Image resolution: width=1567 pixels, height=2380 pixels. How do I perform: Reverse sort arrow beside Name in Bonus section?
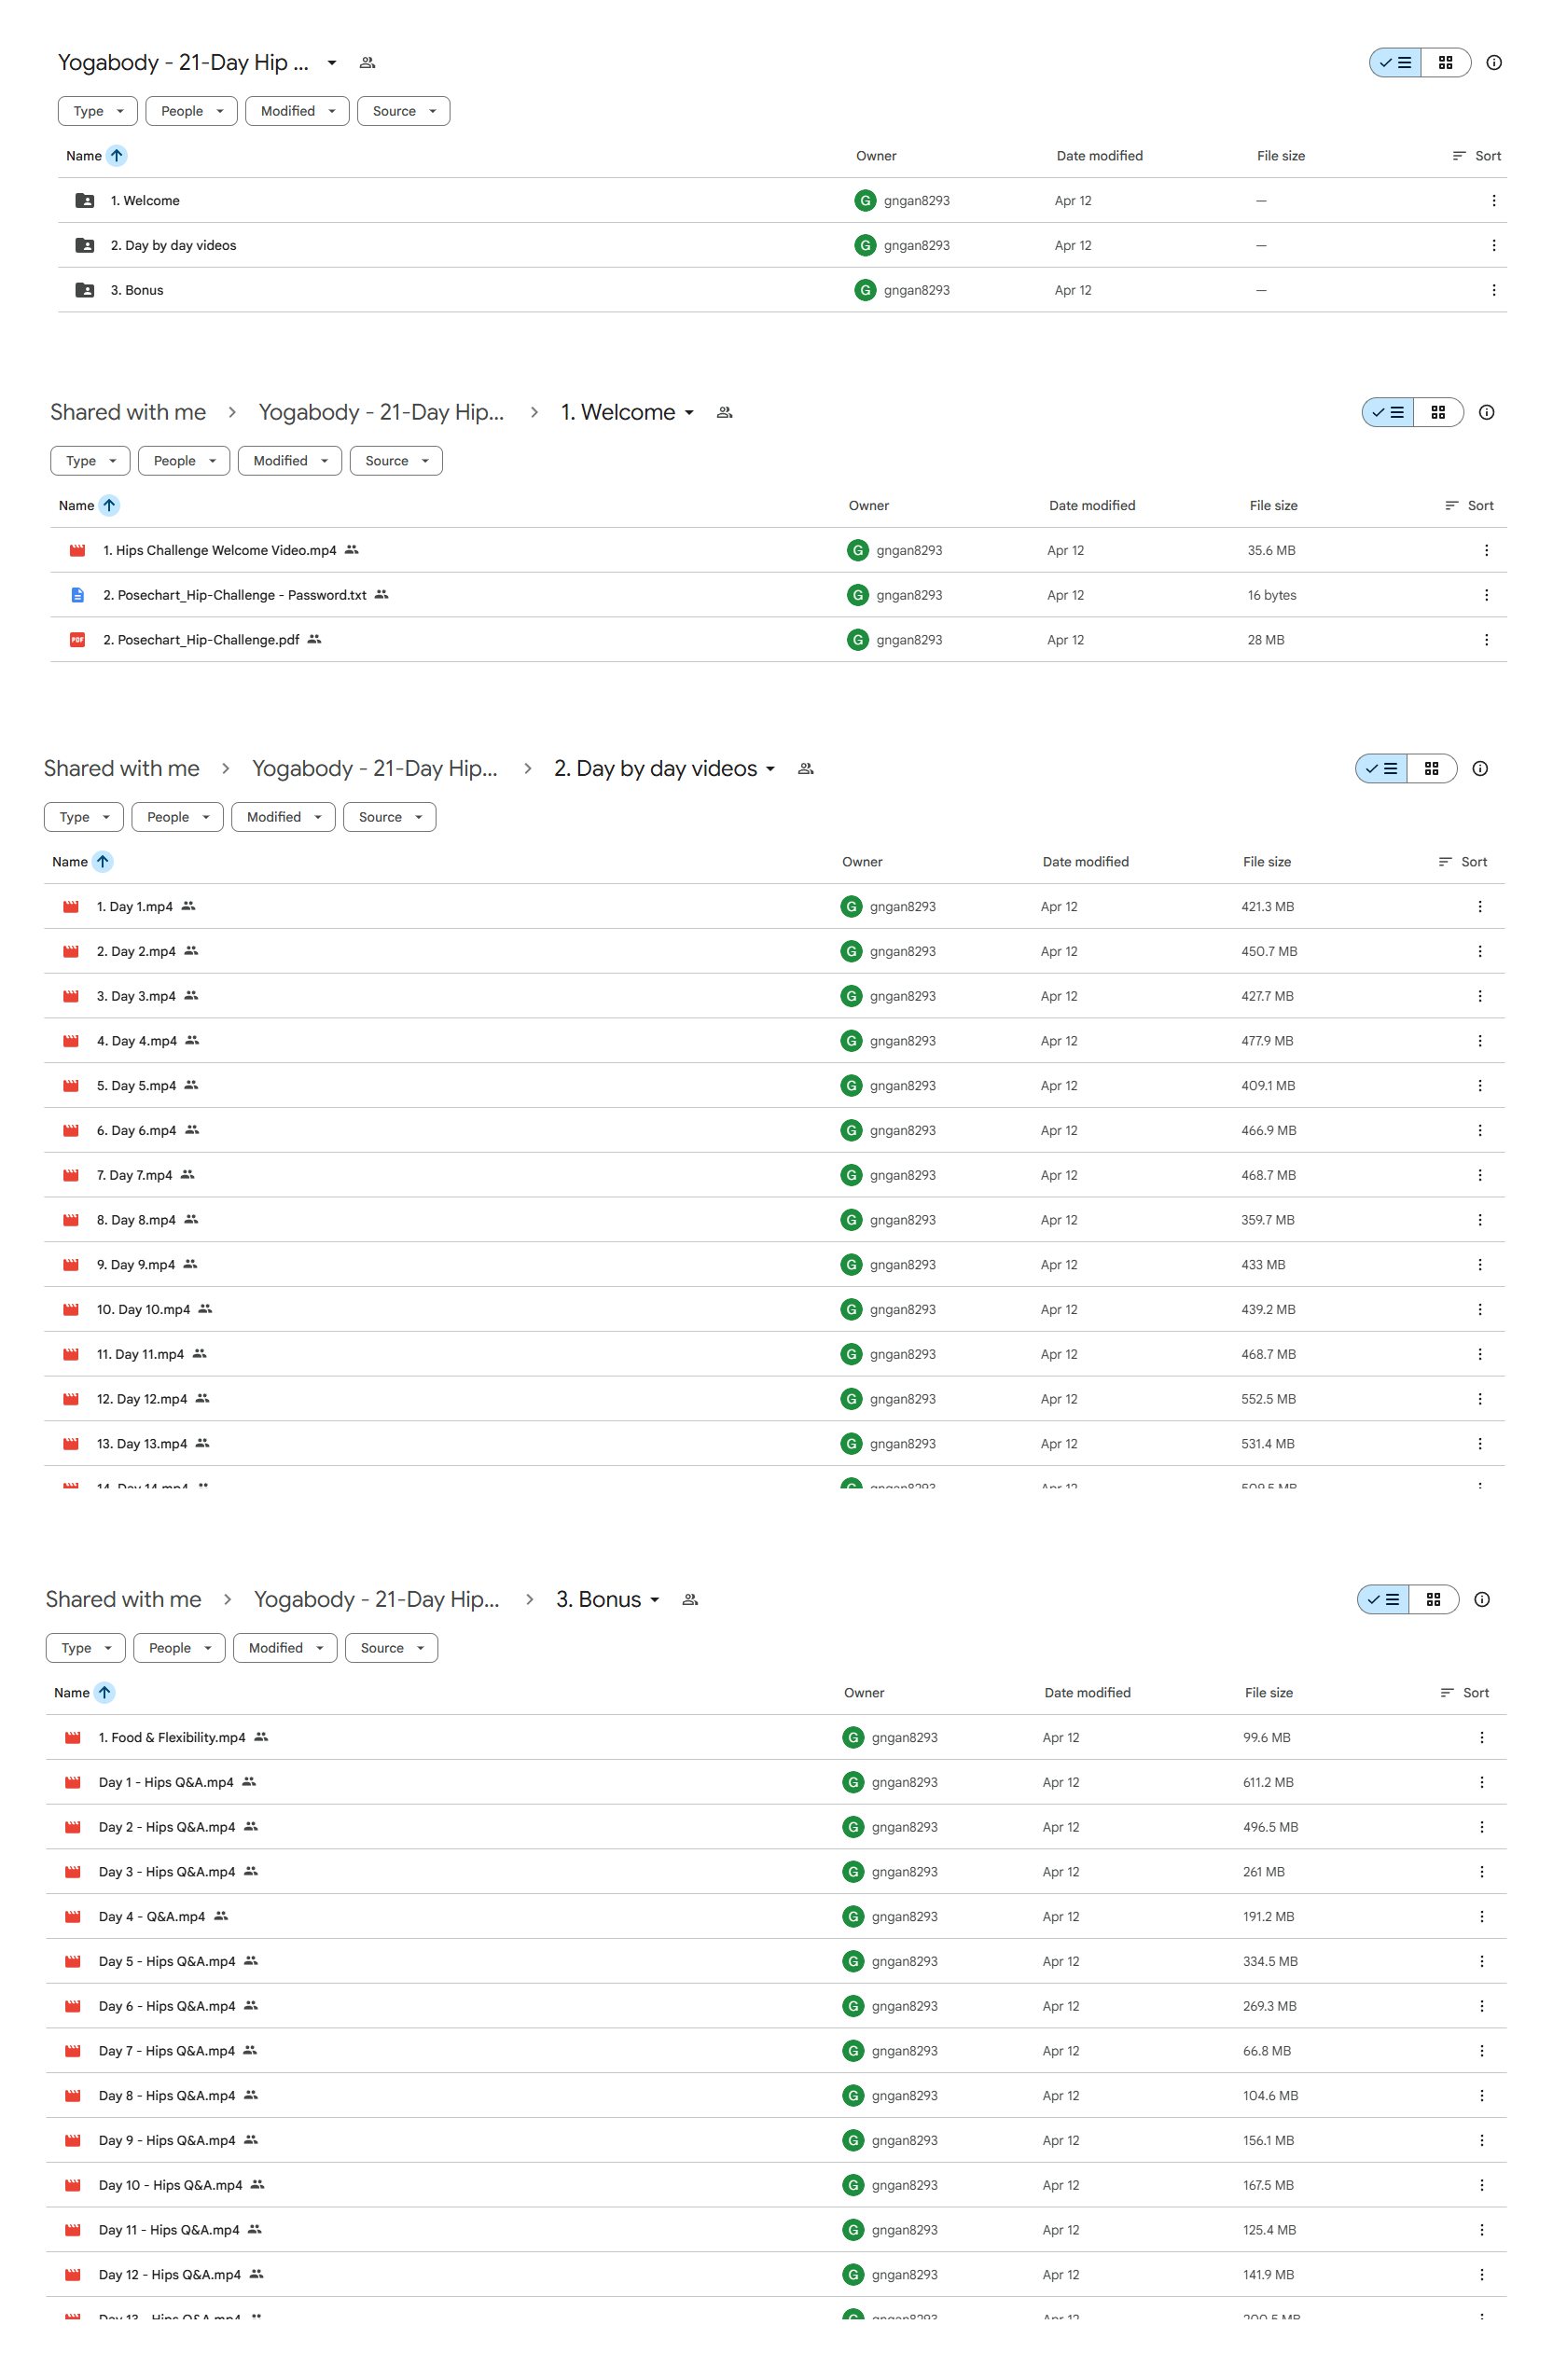(105, 1693)
